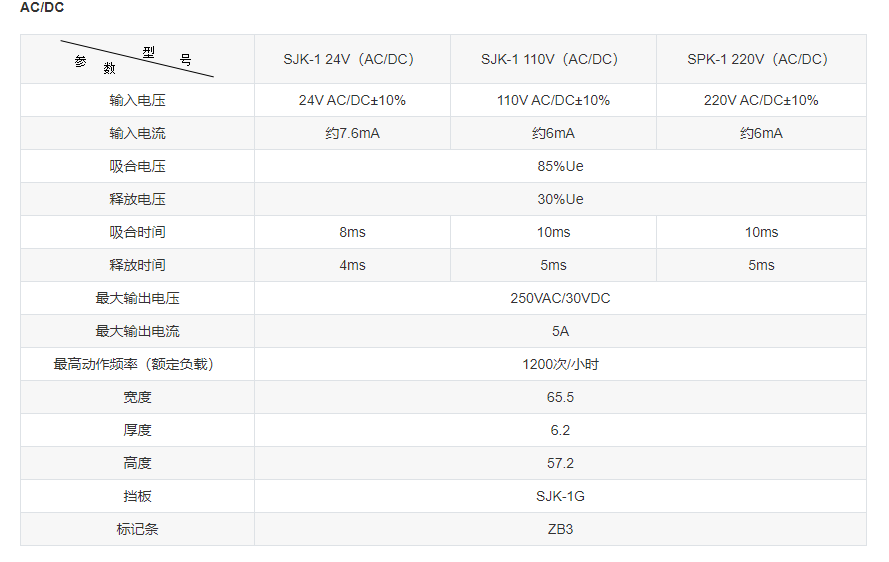Click the 110V AC/DC±10% cell
Screen dimensions: 889x562
553,100
